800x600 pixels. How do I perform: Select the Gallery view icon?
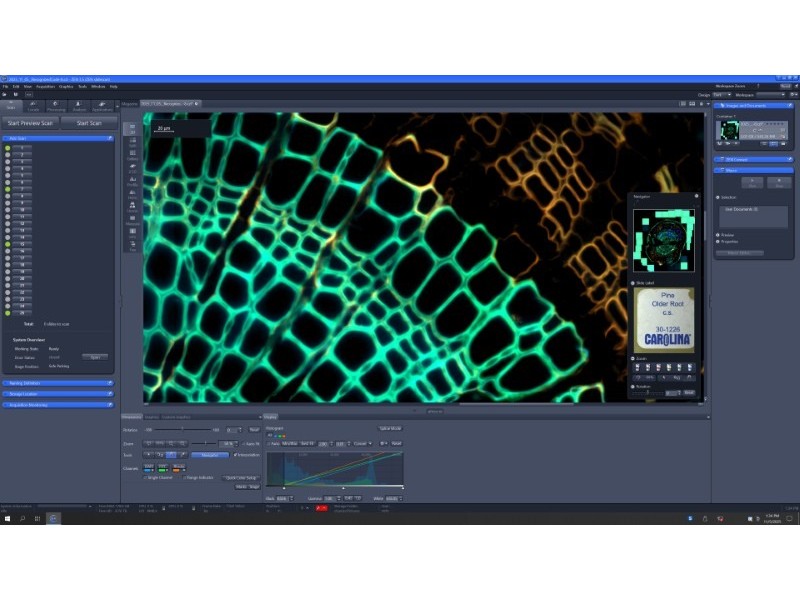click(132, 155)
